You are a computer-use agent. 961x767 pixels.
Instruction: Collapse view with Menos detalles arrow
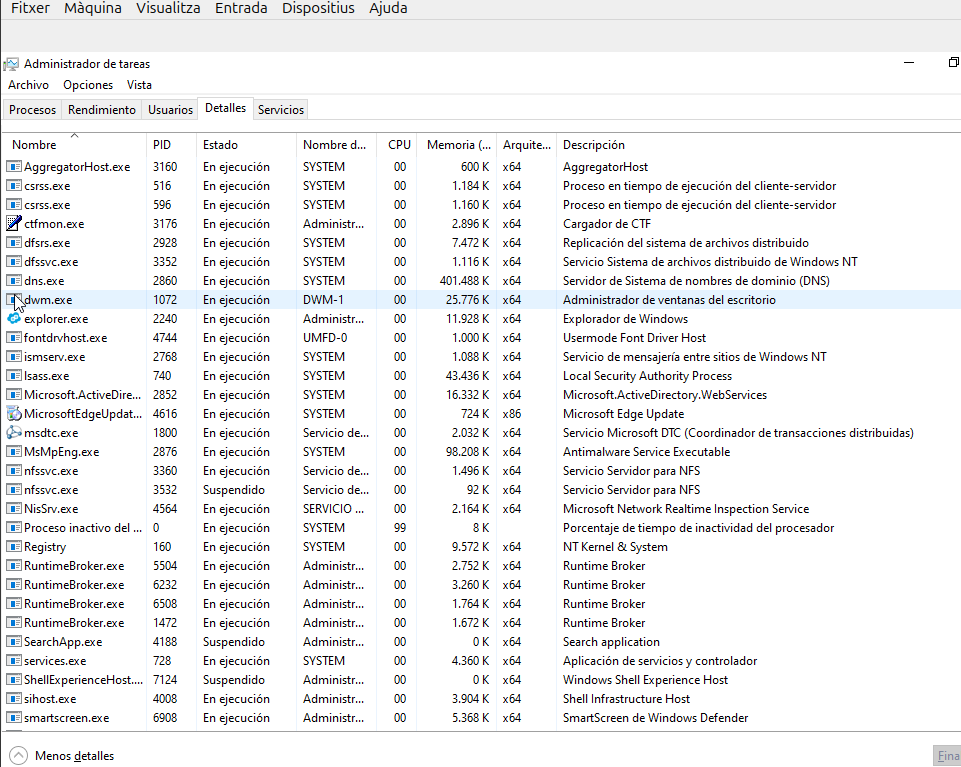[18, 756]
